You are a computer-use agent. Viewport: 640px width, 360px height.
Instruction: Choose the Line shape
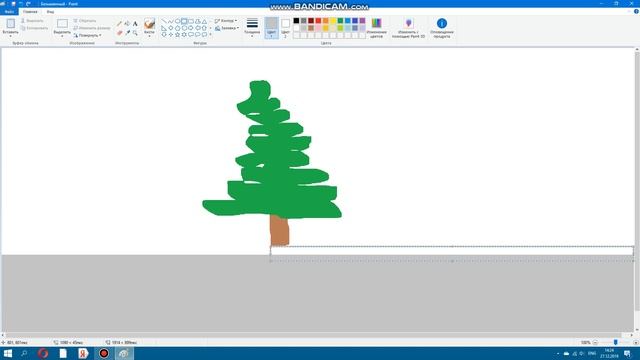coord(164,21)
